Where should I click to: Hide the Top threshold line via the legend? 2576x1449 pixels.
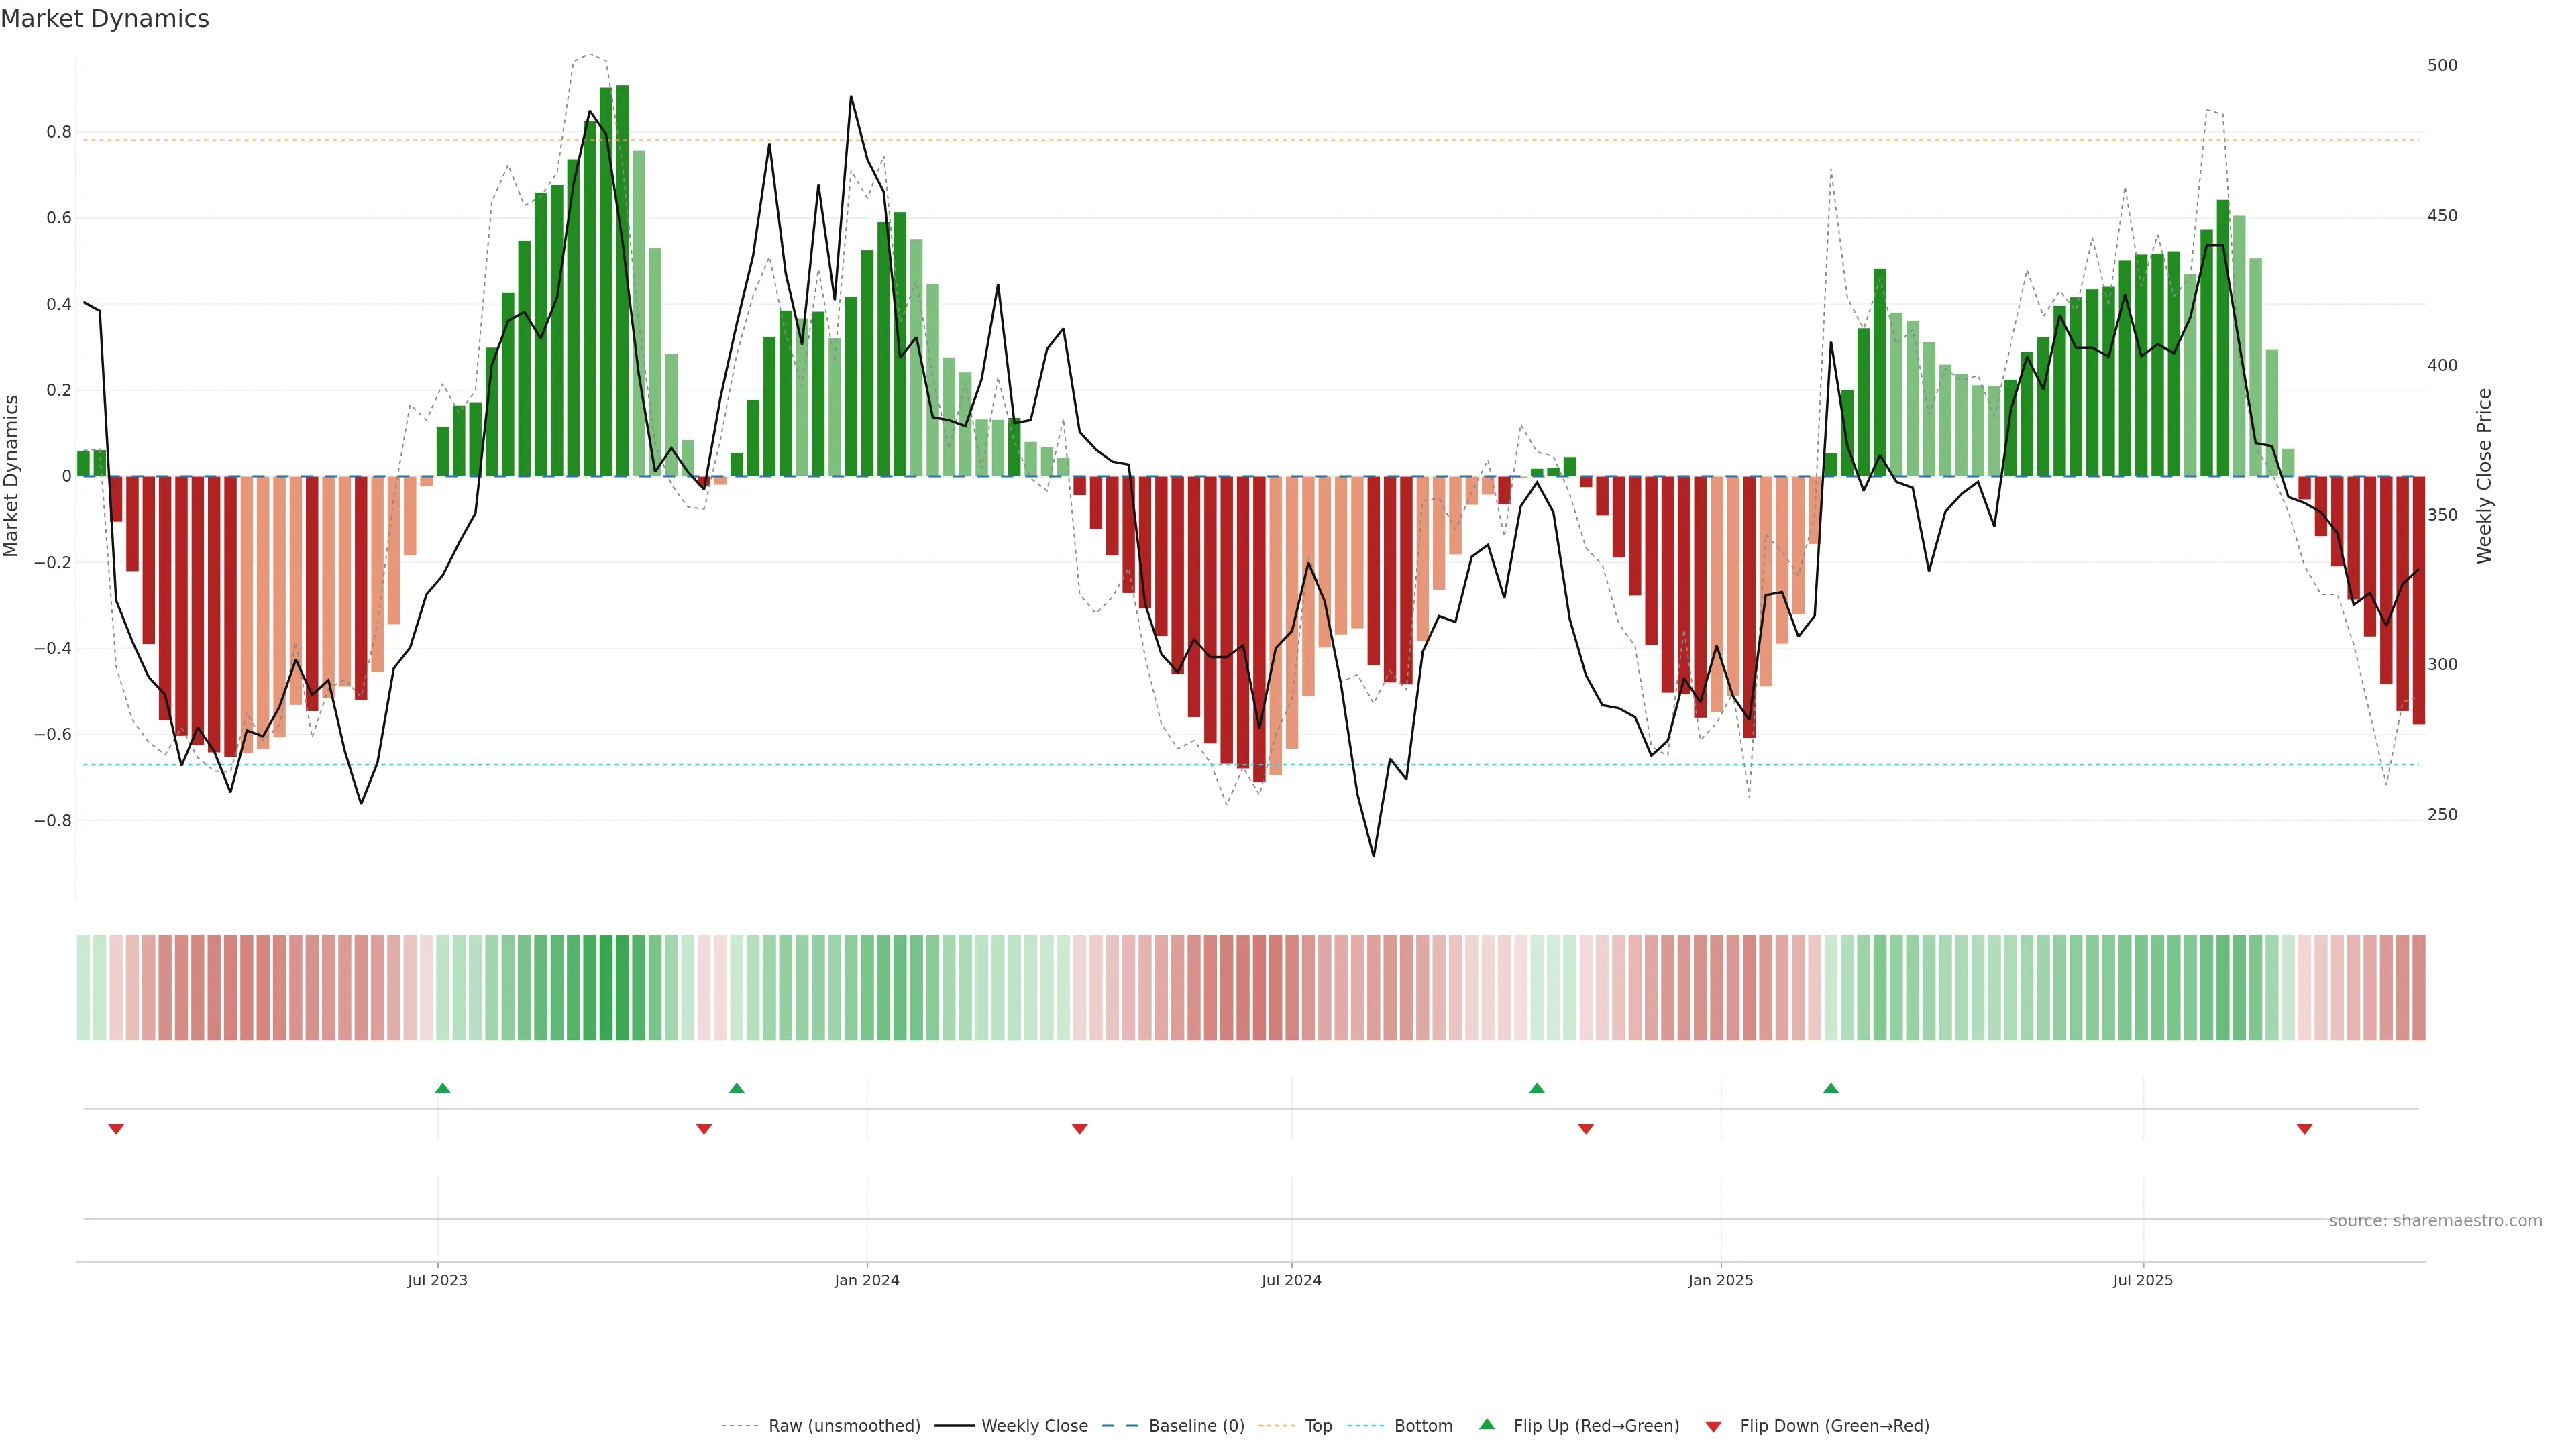click(x=1318, y=1426)
